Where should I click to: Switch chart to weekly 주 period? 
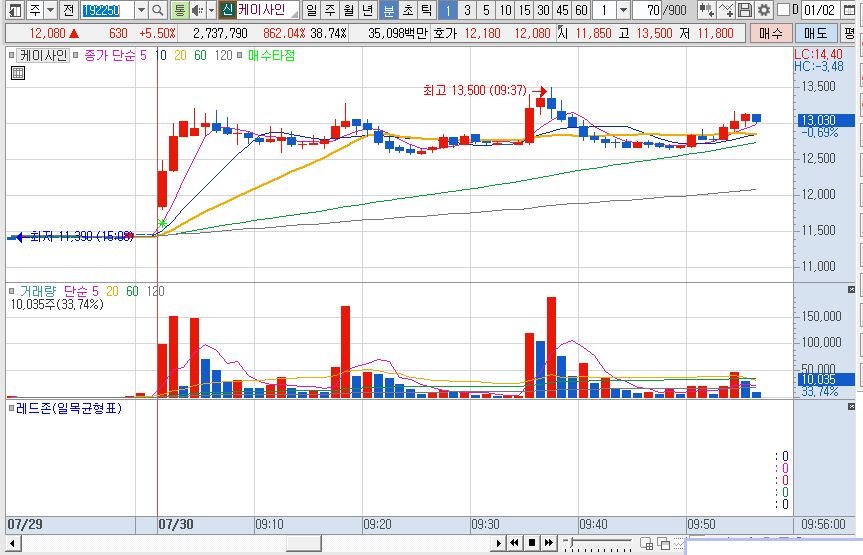click(x=330, y=10)
